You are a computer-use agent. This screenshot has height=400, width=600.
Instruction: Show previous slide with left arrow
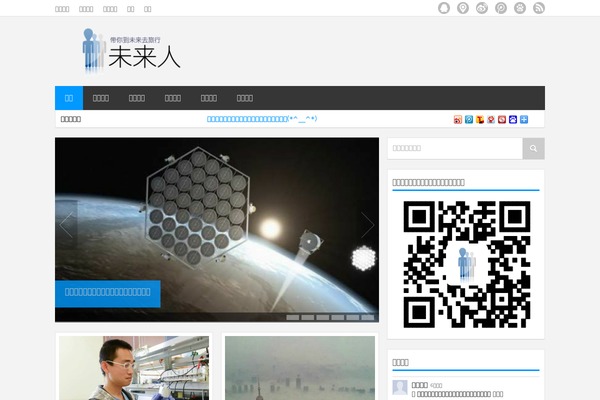(67, 225)
